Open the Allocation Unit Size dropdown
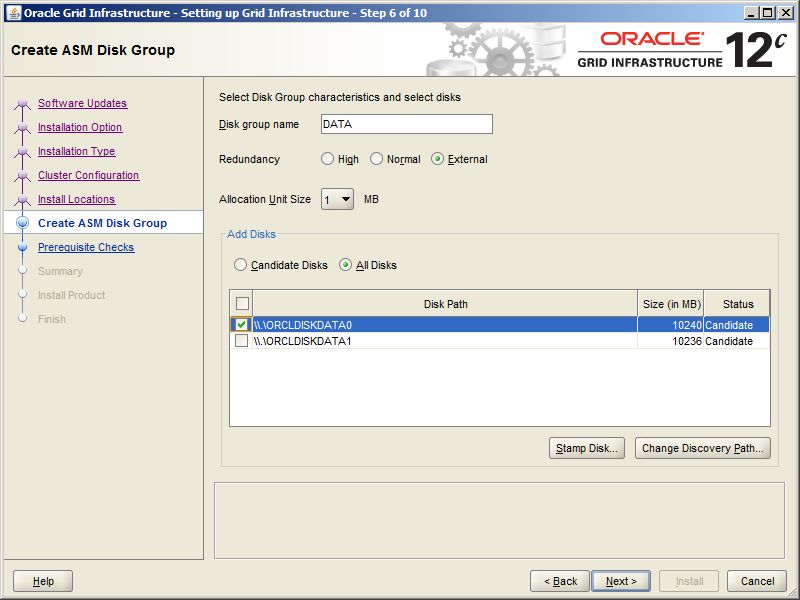Viewport: 800px width, 600px height. click(337, 199)
